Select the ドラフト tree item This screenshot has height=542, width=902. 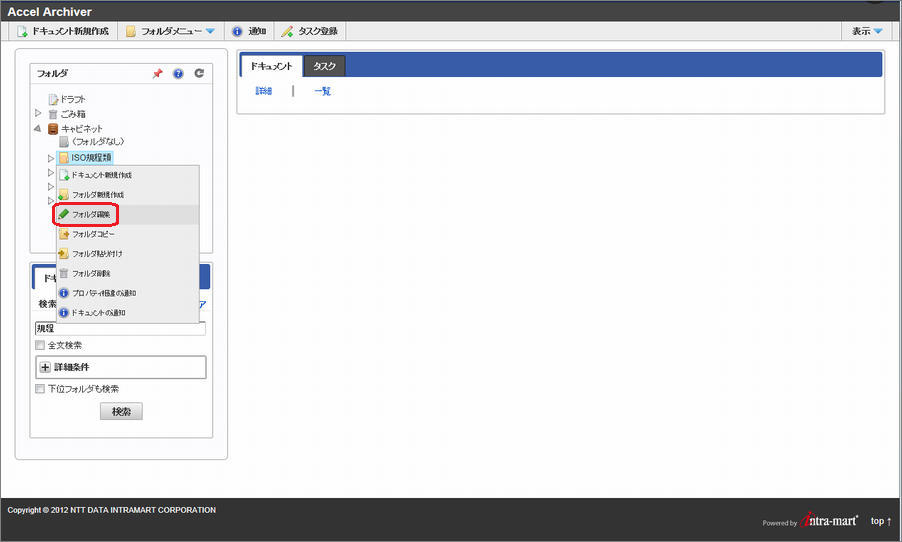click(67, 99)
